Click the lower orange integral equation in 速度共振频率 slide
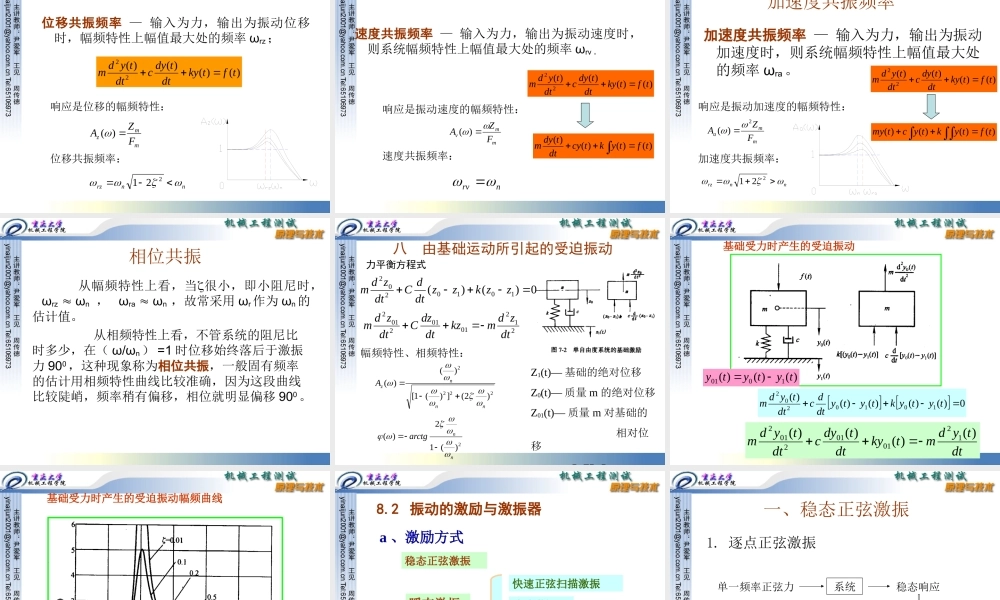Image resolution: width=1000 pixels, height=600 pixels. [x=593, y=146]
